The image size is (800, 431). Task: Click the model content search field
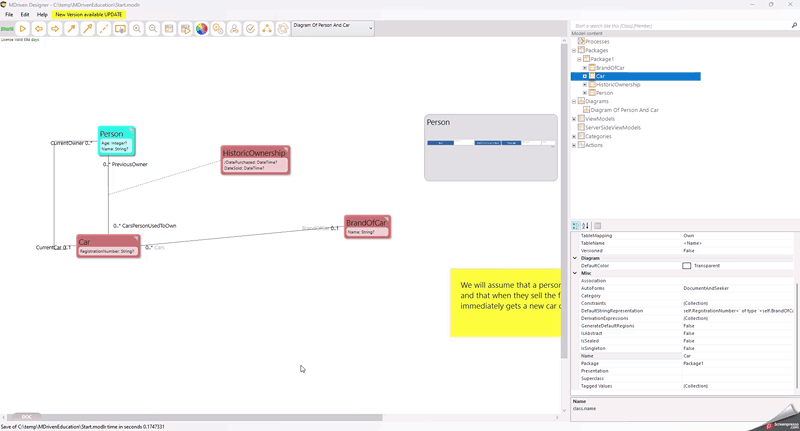pyautogui.click(x=680, y=25)
